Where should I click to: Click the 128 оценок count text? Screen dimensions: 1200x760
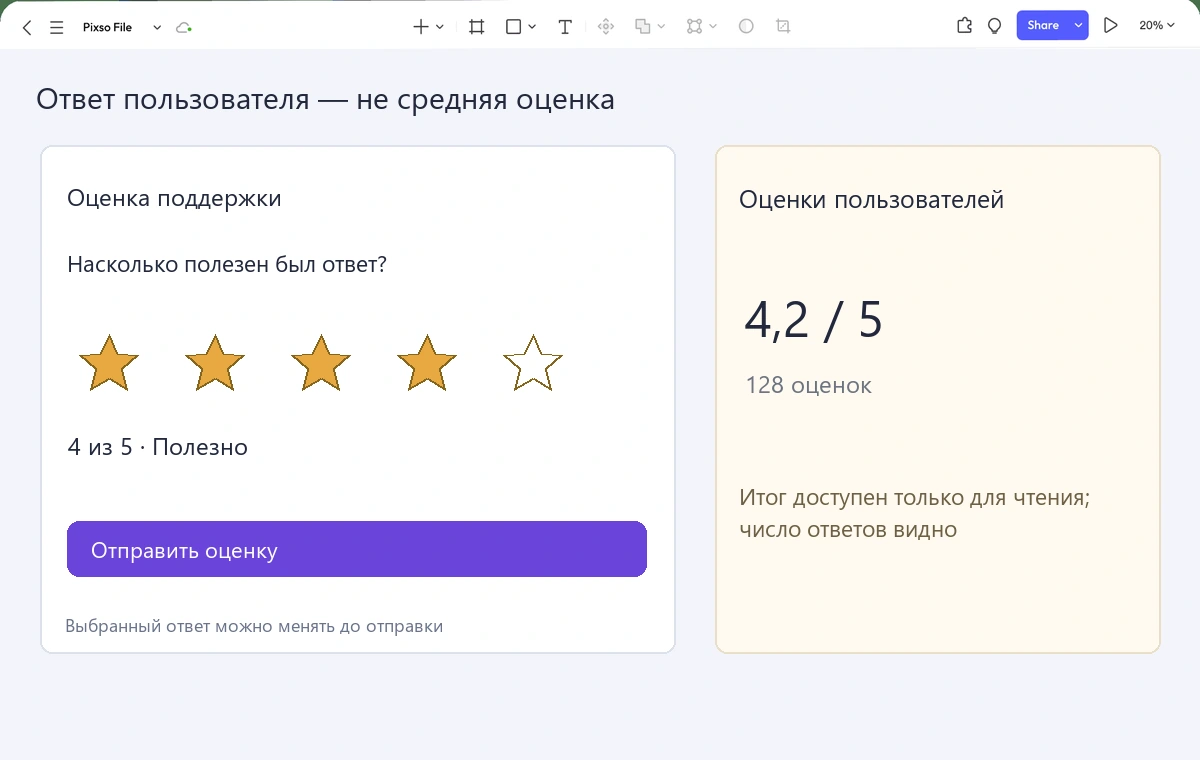click(808, 385)
